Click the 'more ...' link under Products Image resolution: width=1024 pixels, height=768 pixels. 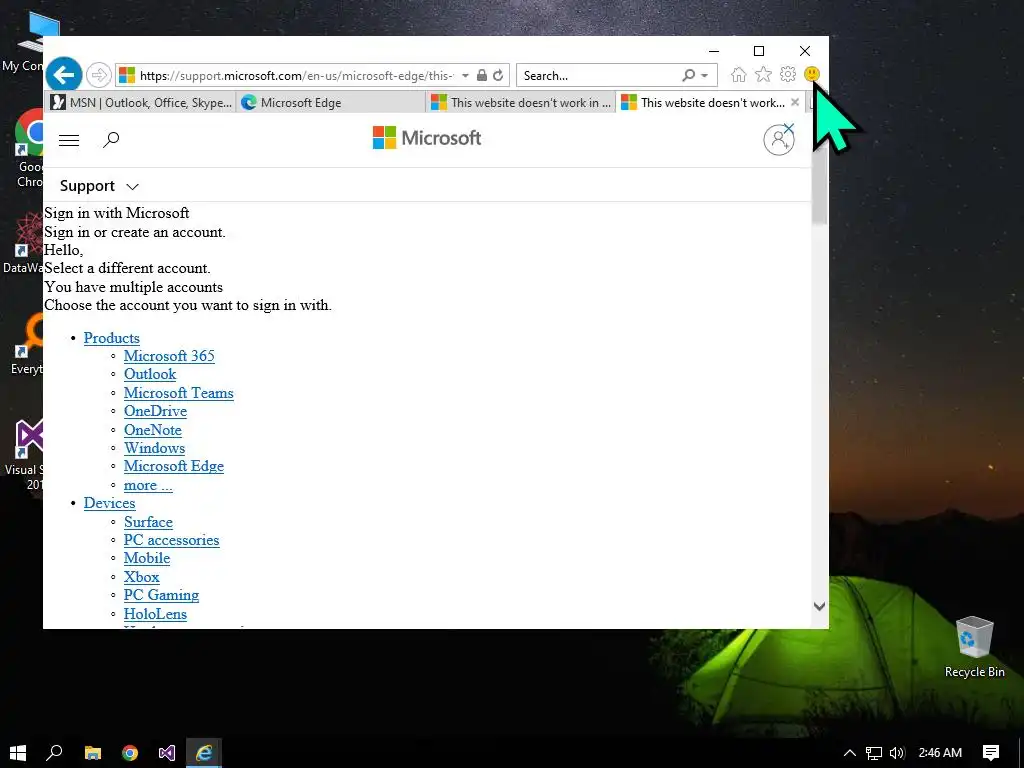click(148, 485)
